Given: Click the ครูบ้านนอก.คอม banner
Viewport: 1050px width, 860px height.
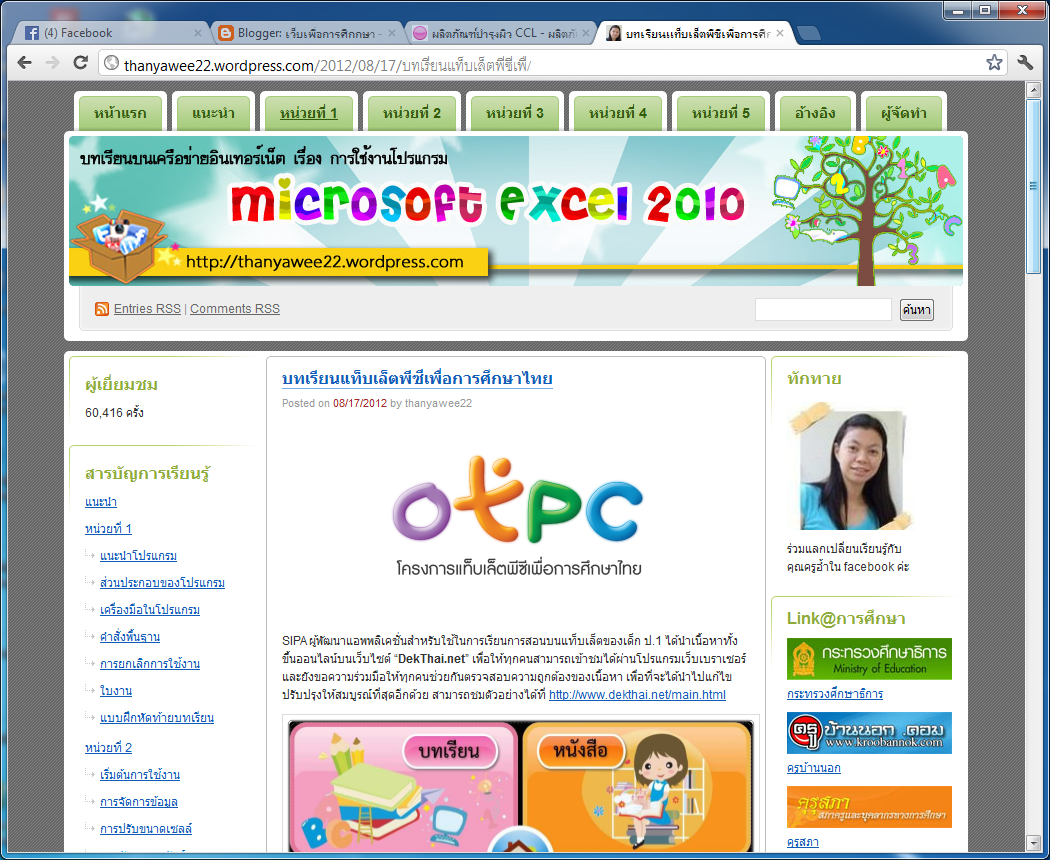Looking at the screenshot, I should tap(869, 733).
